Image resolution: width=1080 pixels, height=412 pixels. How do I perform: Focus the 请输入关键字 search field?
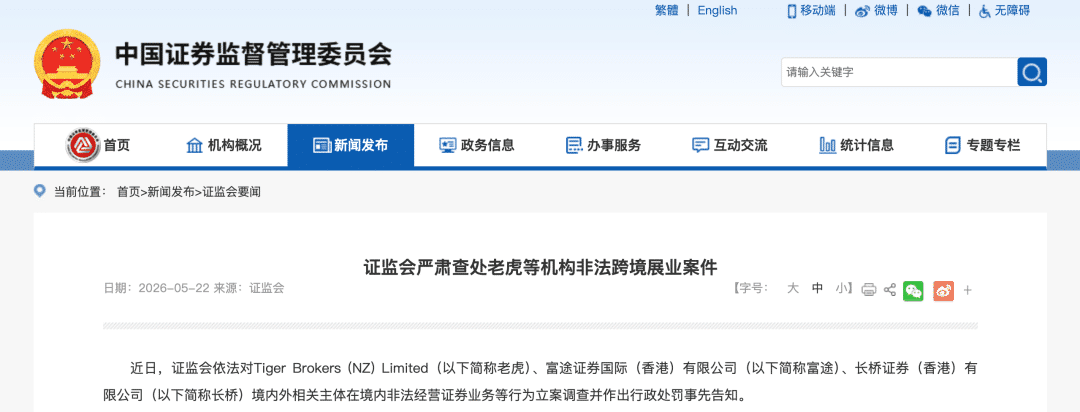click(x=899, y=72)
